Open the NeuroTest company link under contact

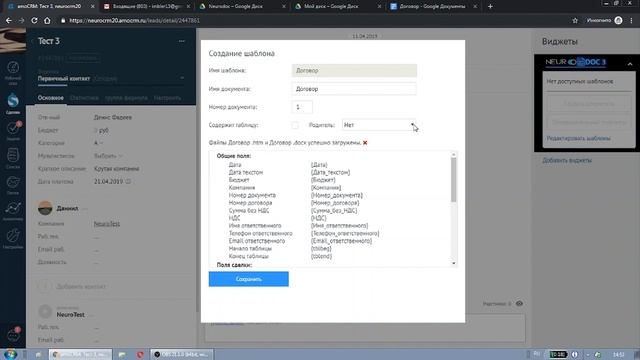coord(107,224)
